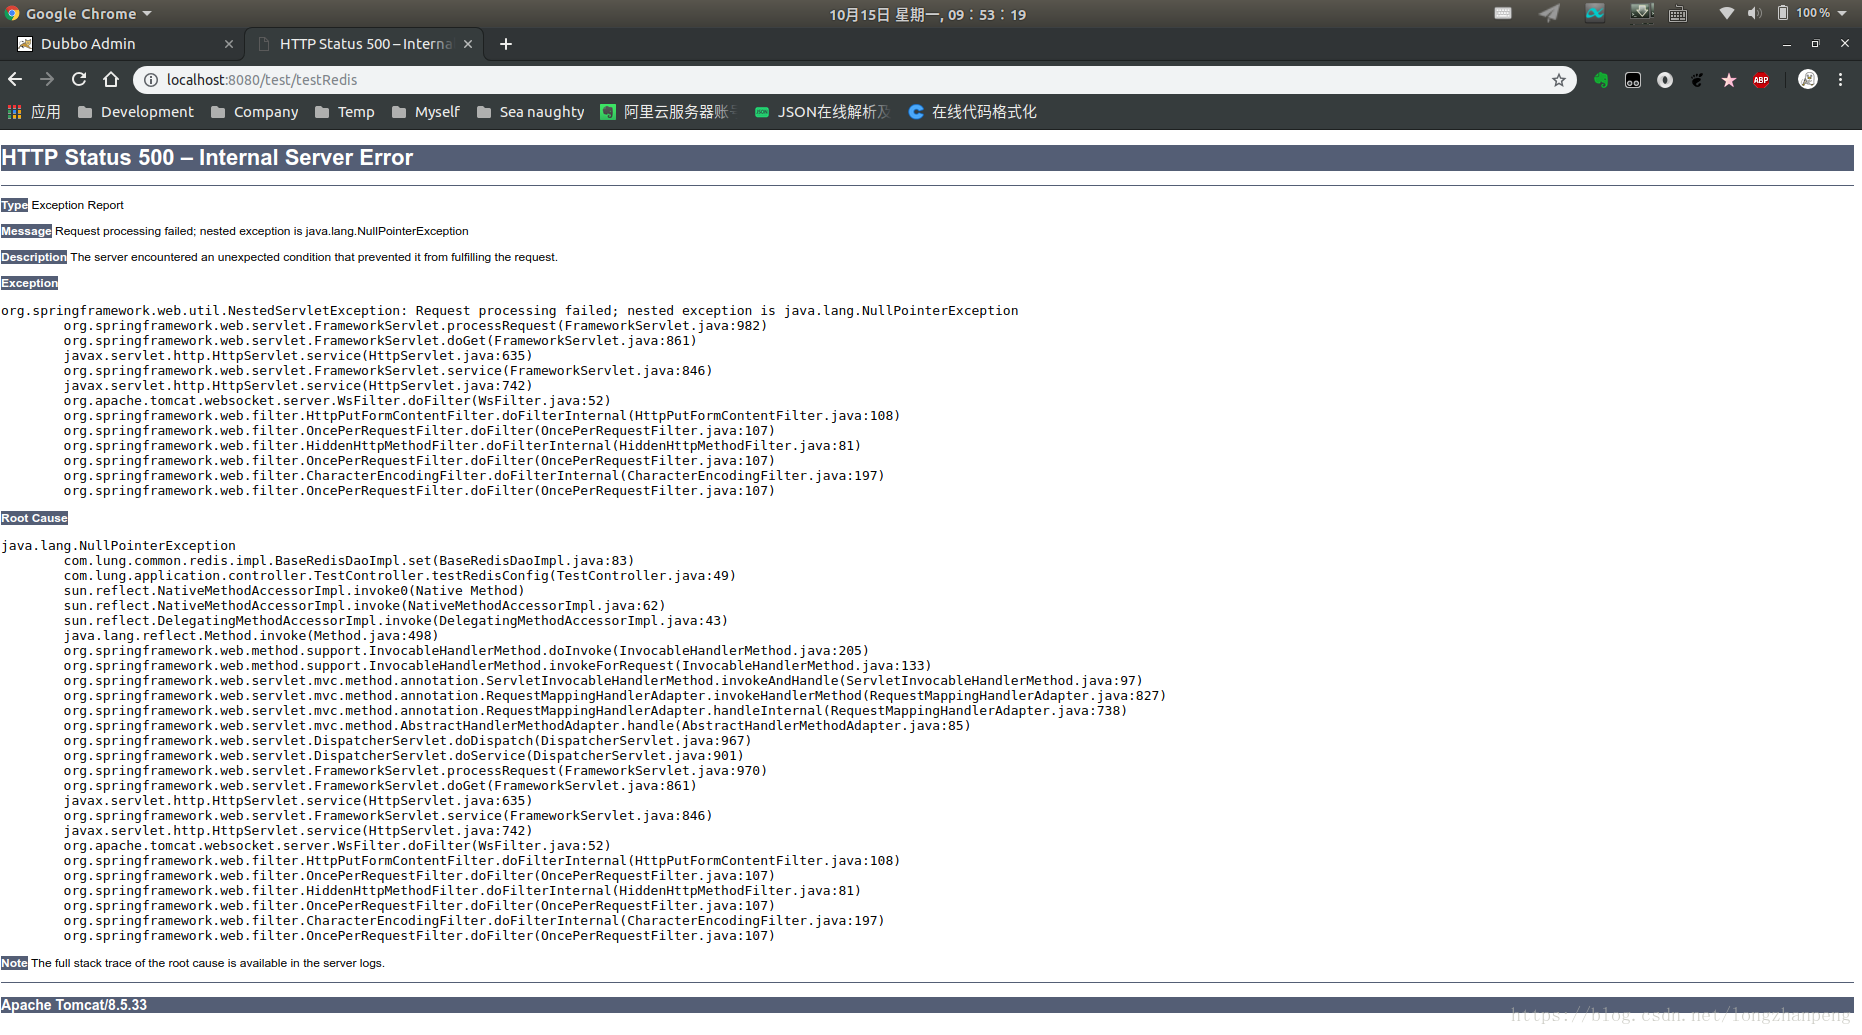This screenshot has width=1862, height=1035.
Task: Bookmark this page with star icon
Action: pyautogui.click(x=1558, y=80)
